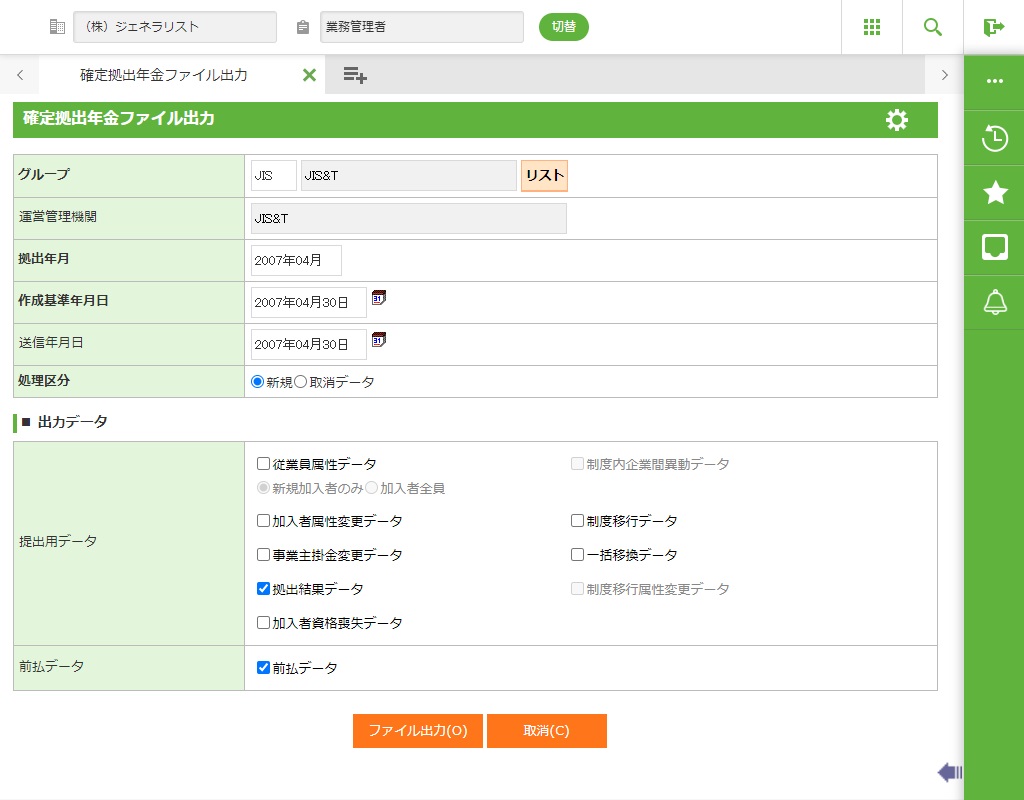Open the inbox tray icon in sidebar
The image size is (1024, 800).
click(x=995, y=247)
